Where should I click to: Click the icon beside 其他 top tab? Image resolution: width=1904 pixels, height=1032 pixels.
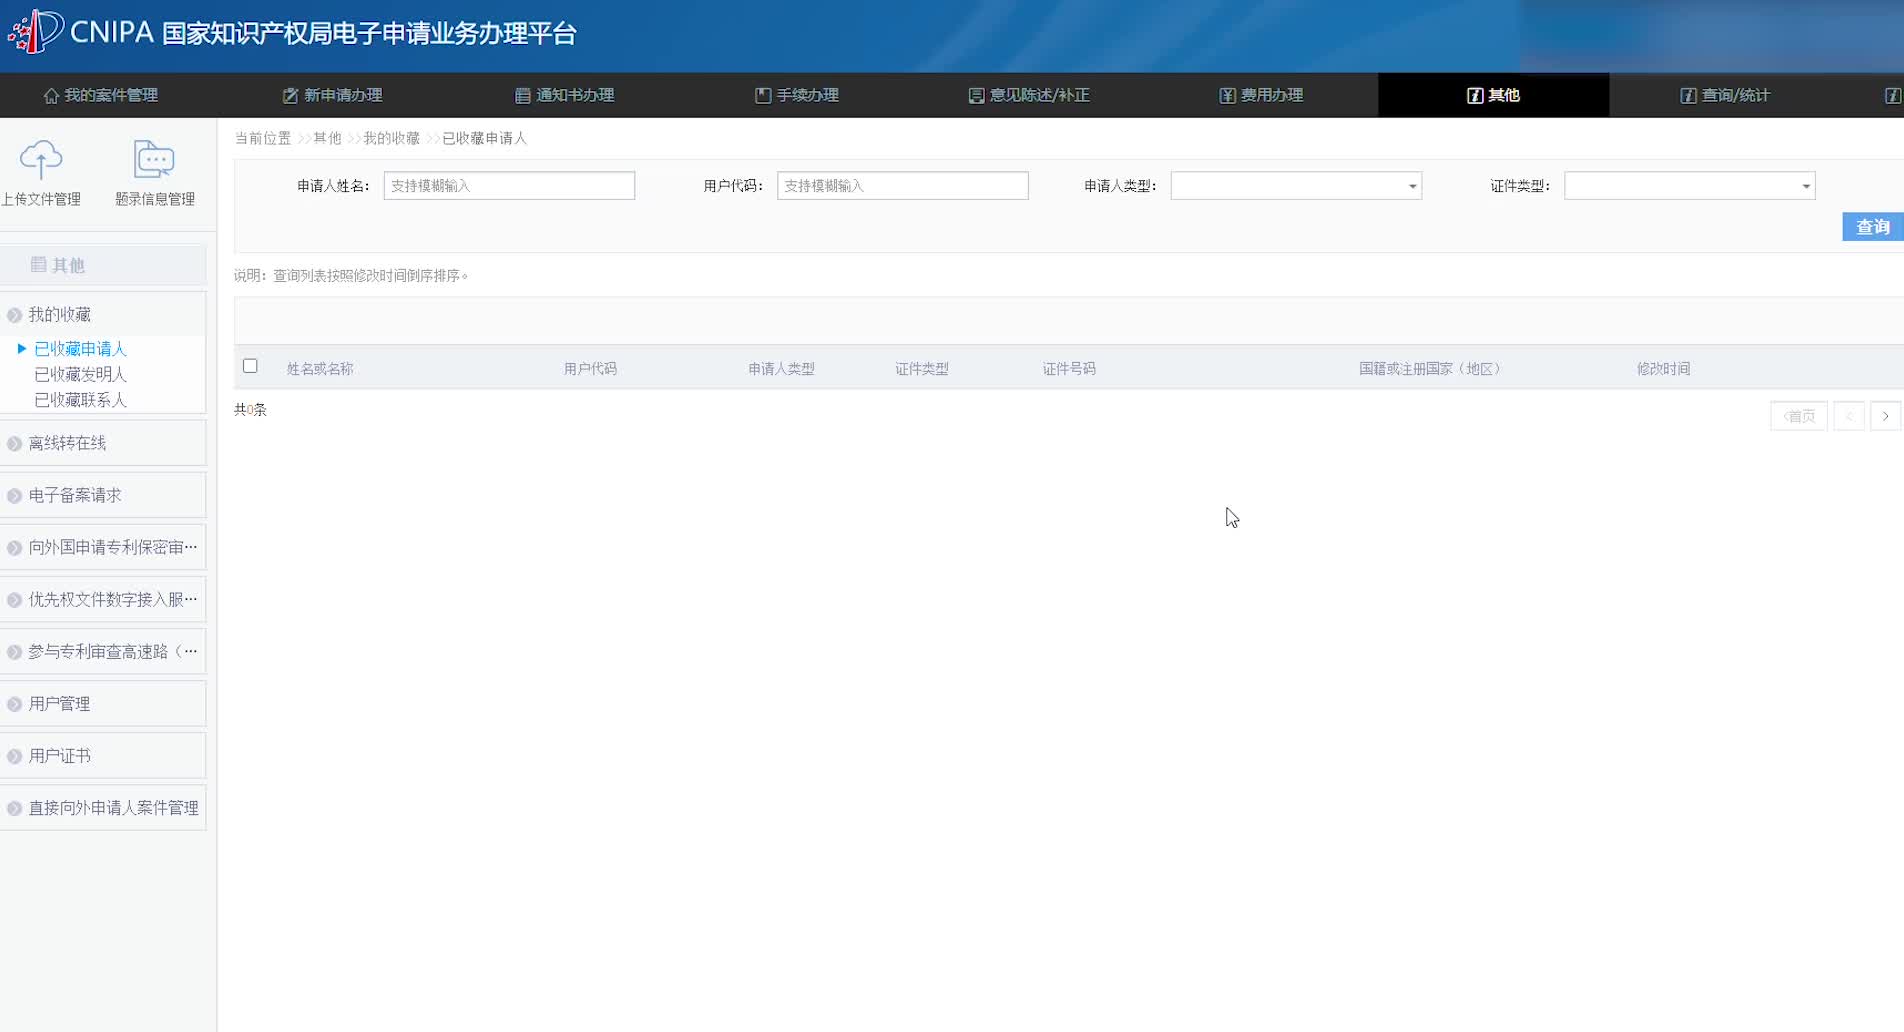[1475, 96]
